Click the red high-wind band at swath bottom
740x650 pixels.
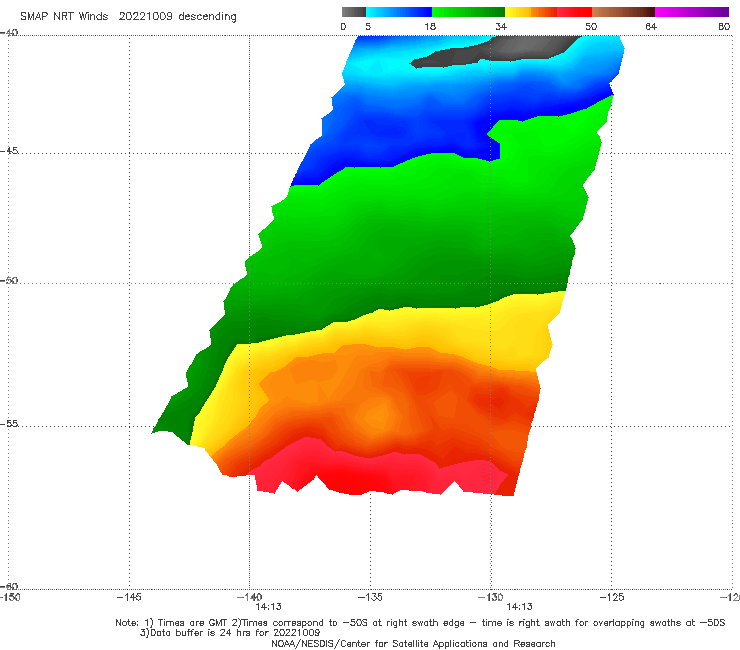click(378, 474)
